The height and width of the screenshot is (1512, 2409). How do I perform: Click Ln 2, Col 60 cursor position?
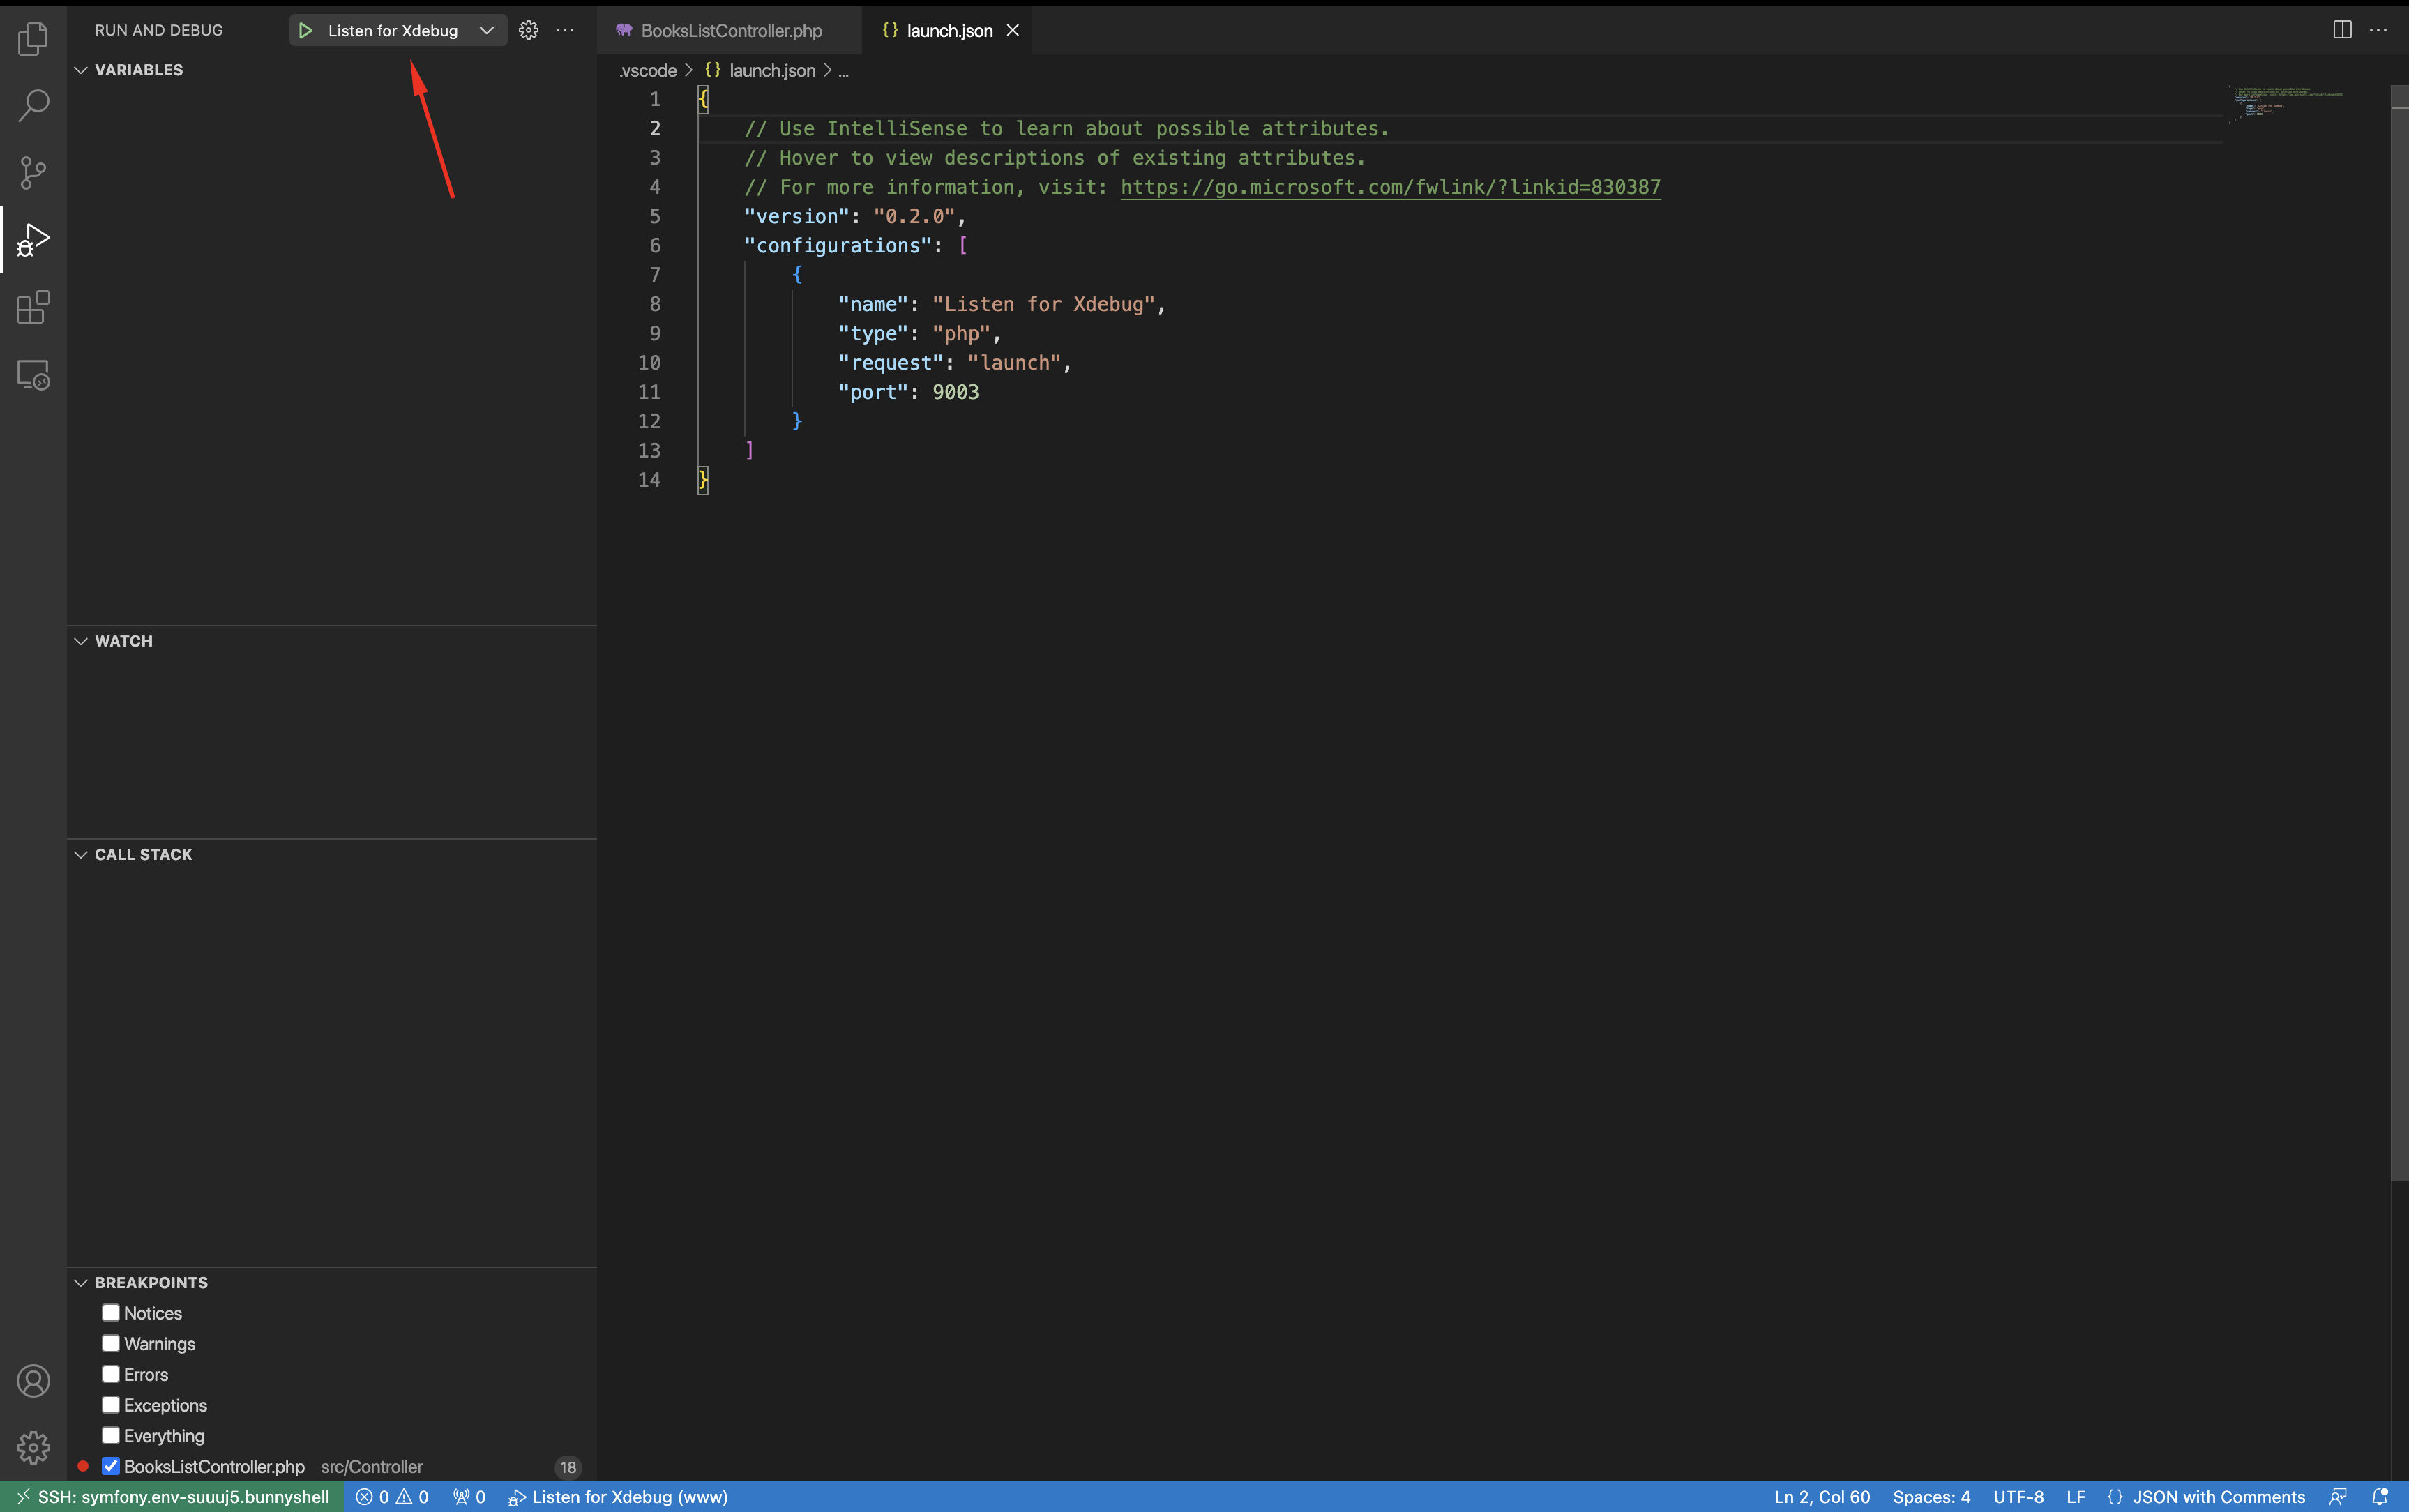pyautogui.click(x=1822, y=1497)
